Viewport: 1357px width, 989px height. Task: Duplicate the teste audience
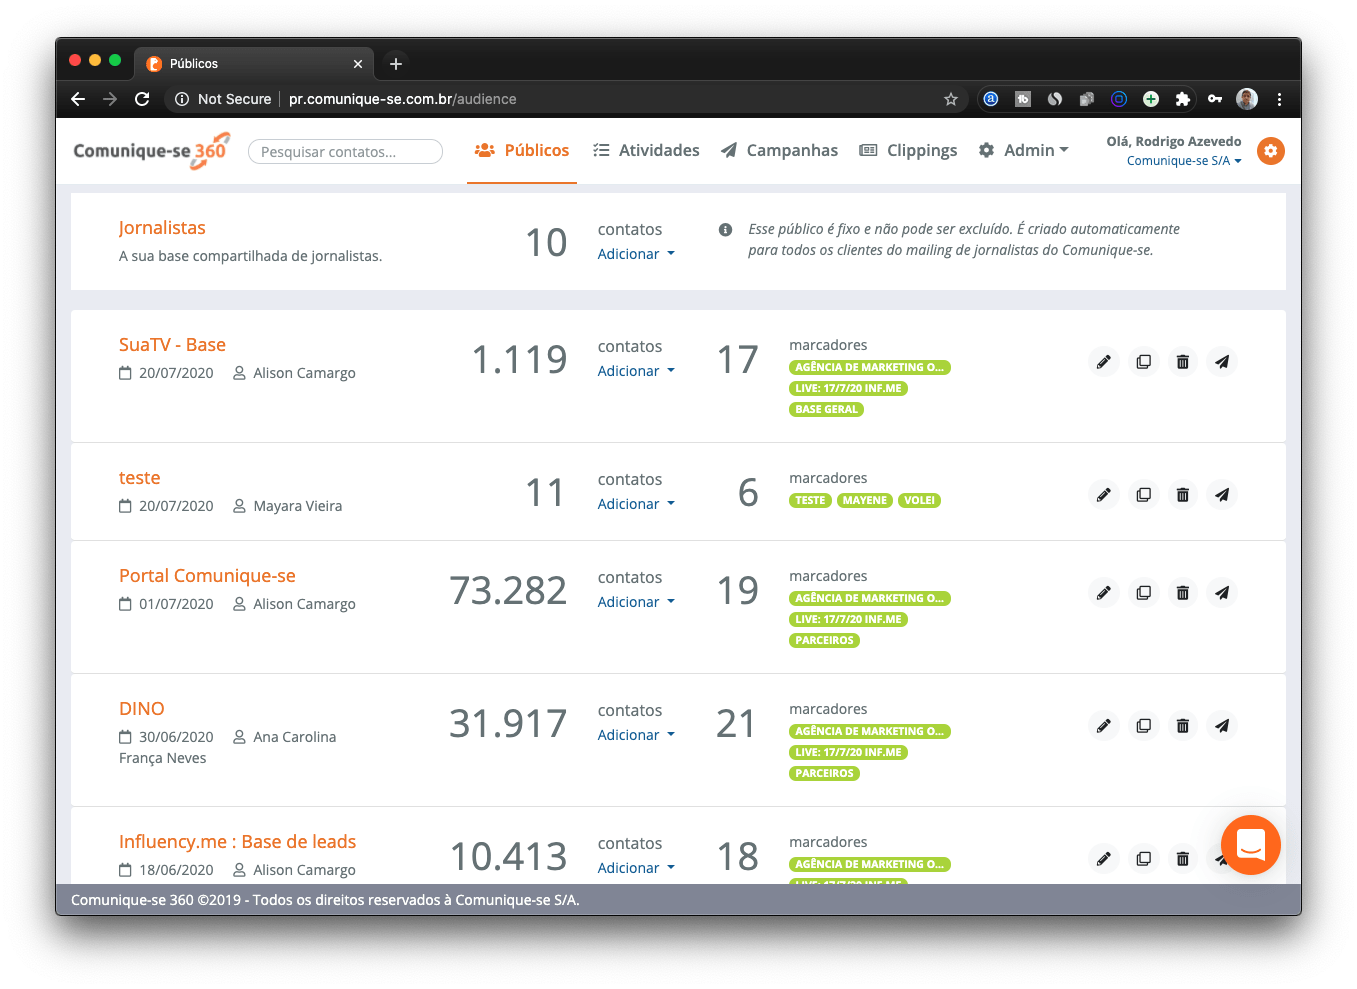click(1143, 495)
